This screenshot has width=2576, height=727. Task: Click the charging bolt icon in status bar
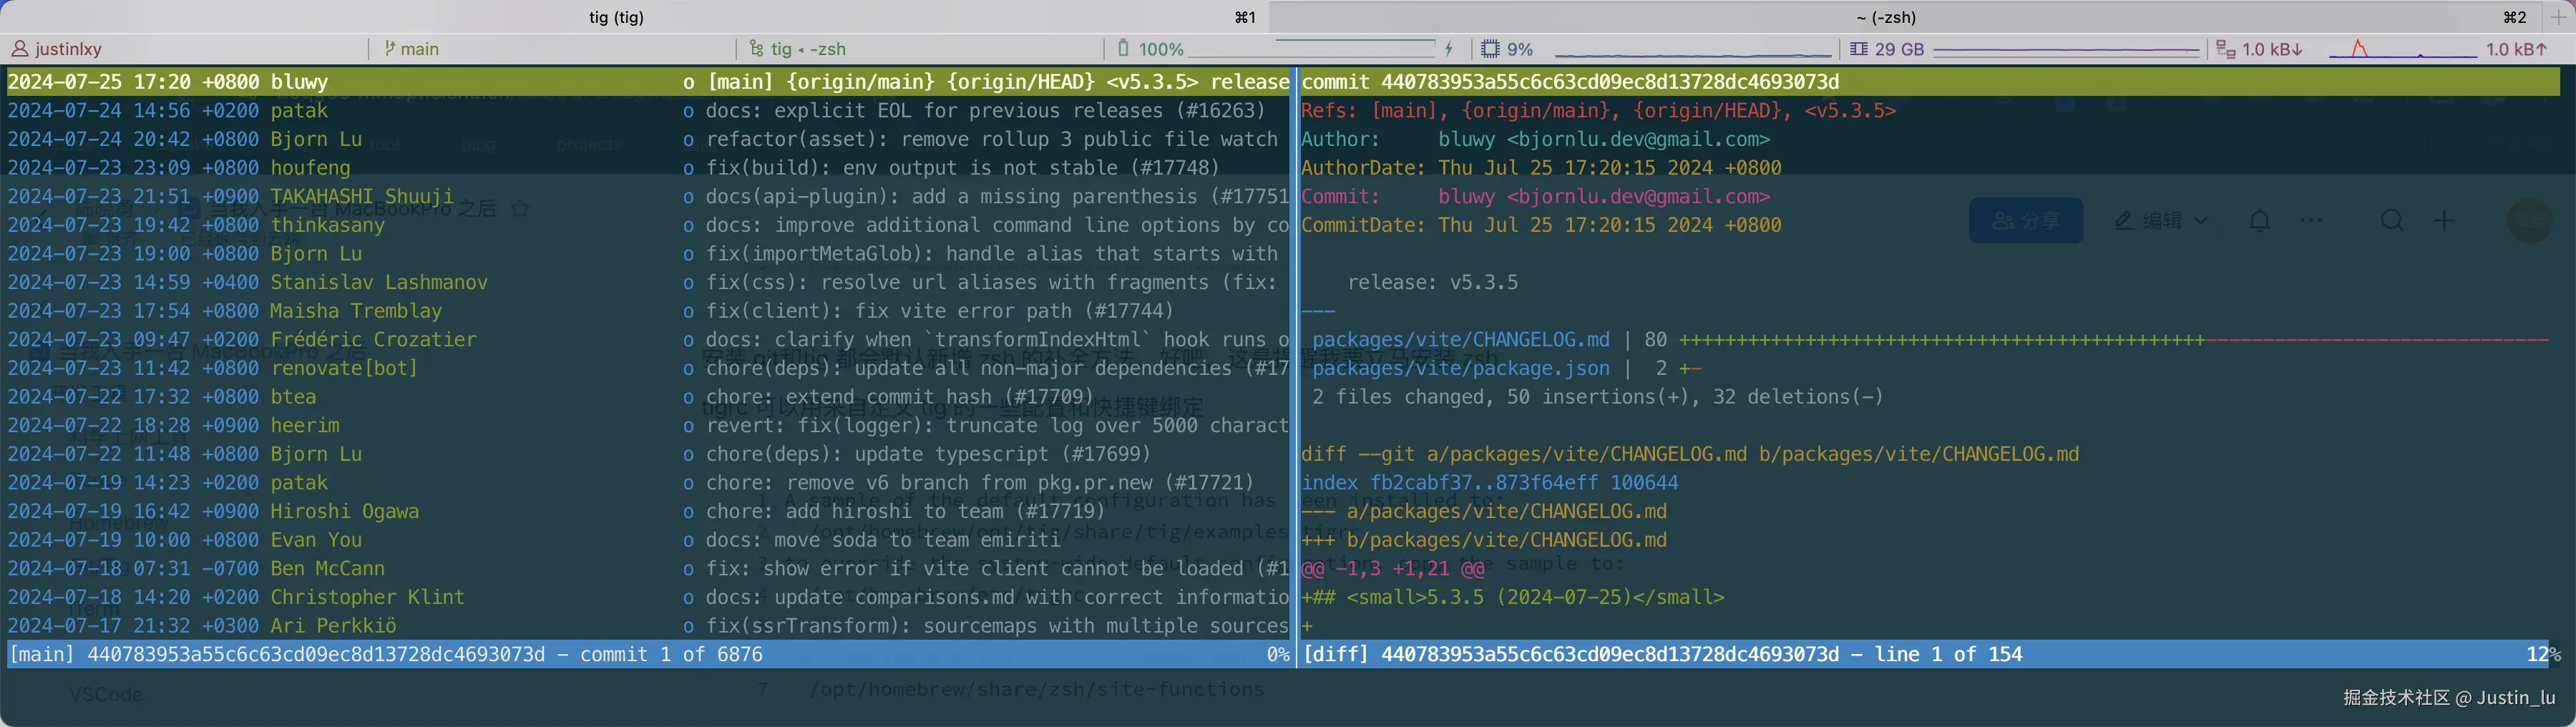tap(1449, 48)
